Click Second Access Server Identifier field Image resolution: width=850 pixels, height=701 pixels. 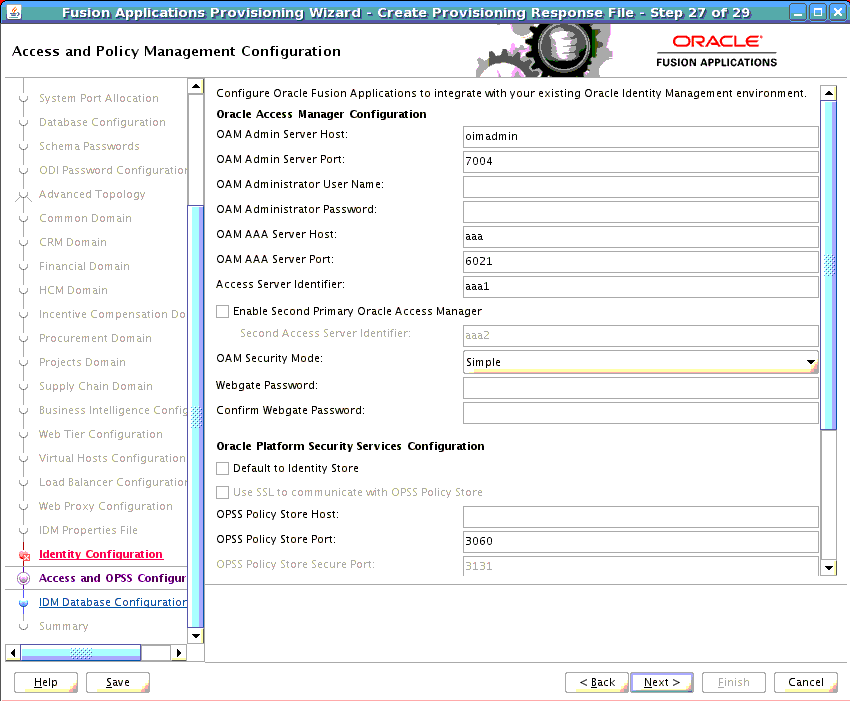[641, 336]
